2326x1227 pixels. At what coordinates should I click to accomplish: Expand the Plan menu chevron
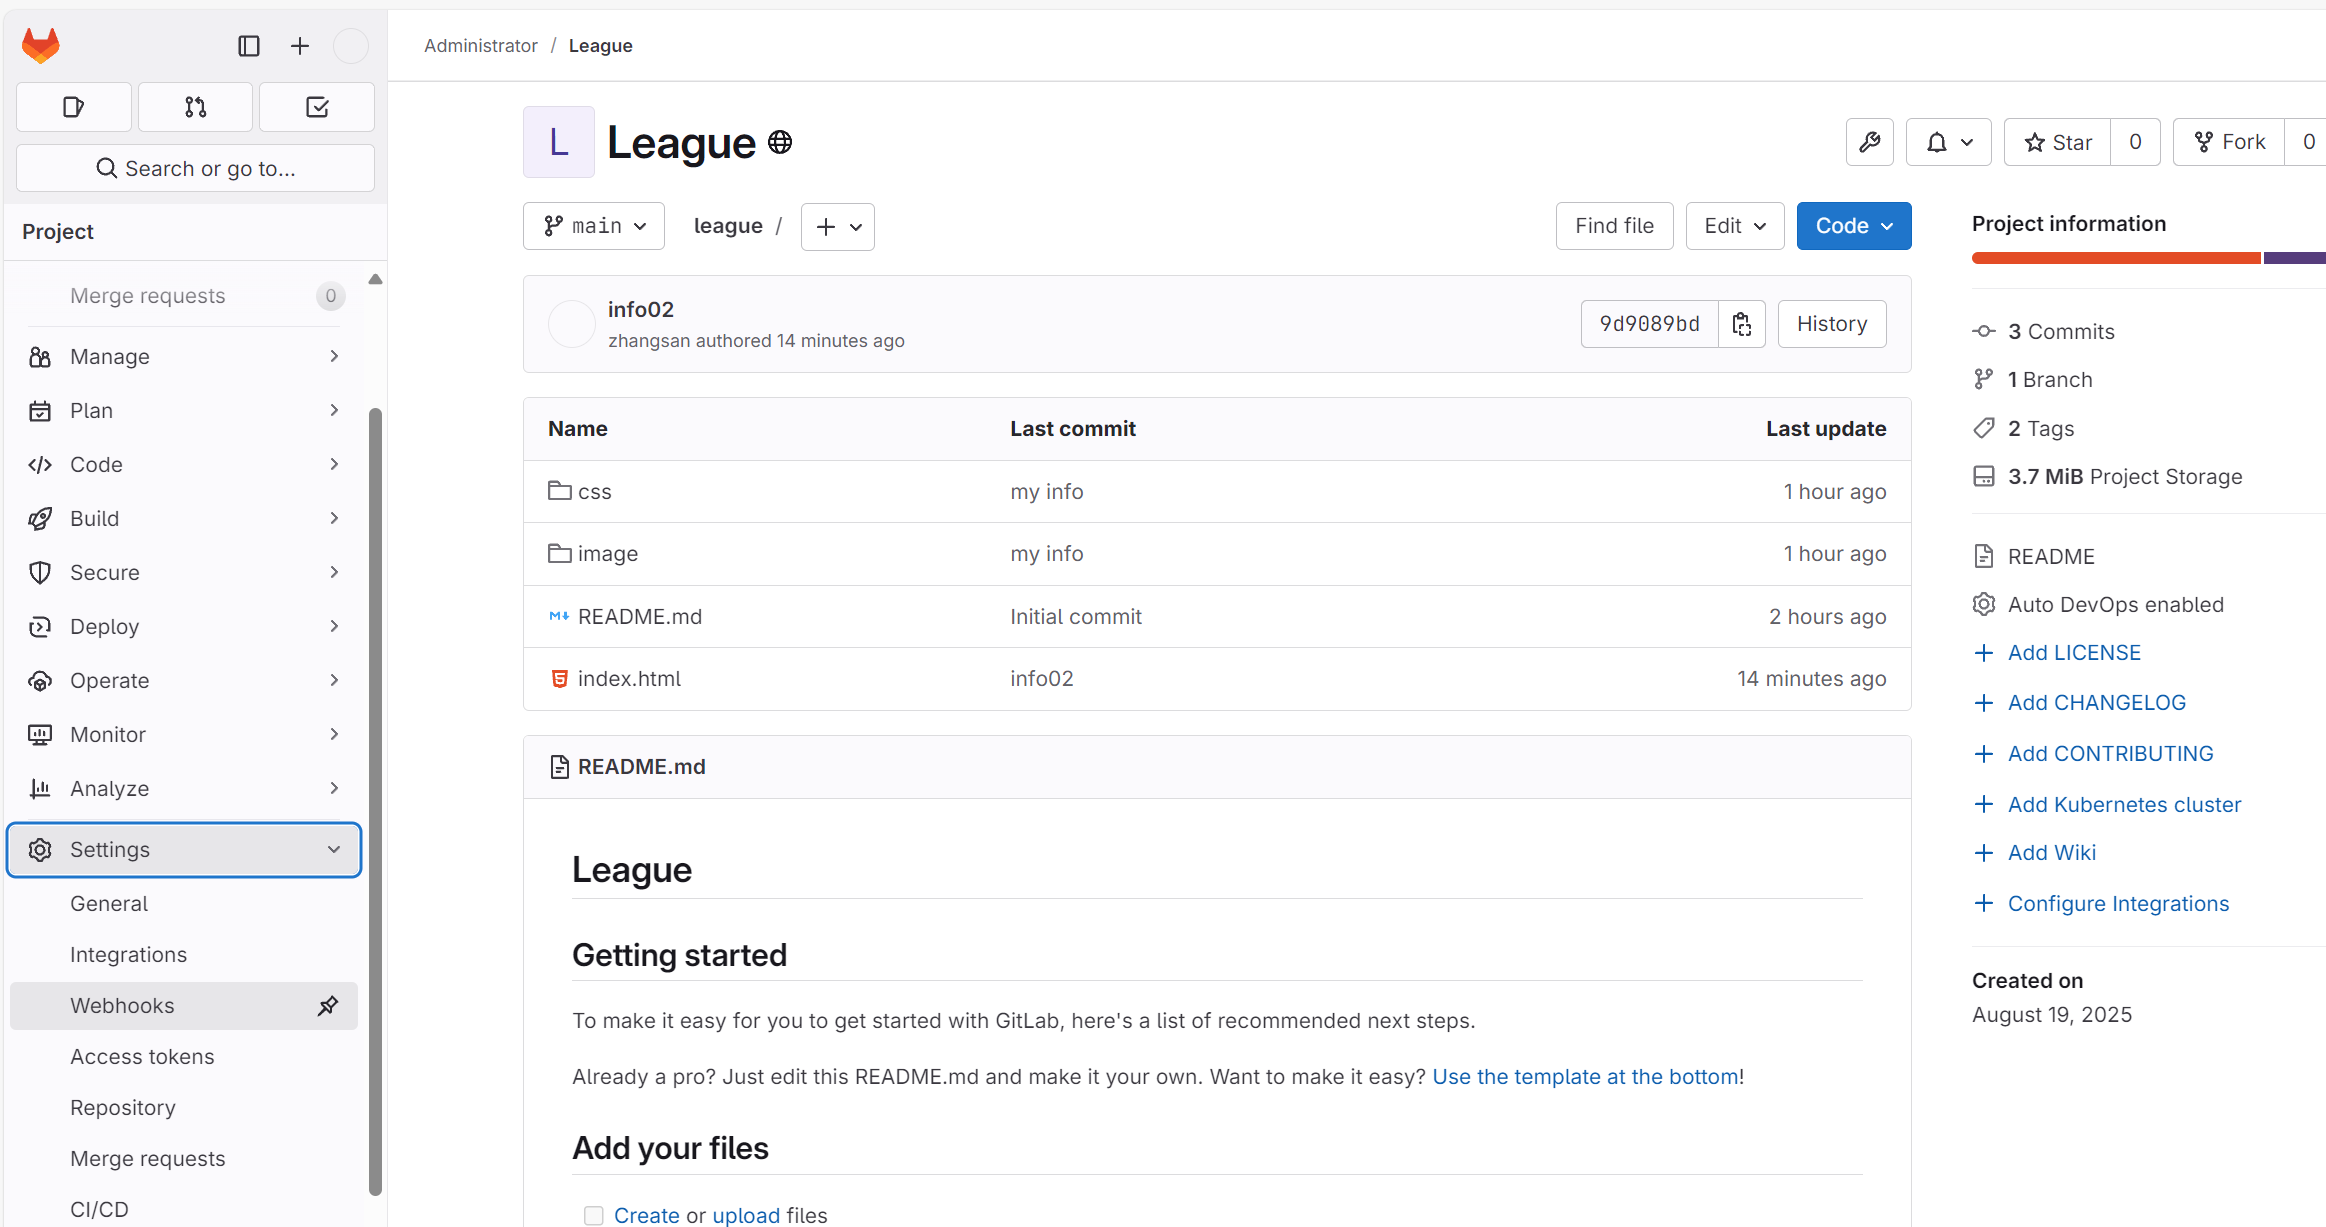tap(334, 411)
